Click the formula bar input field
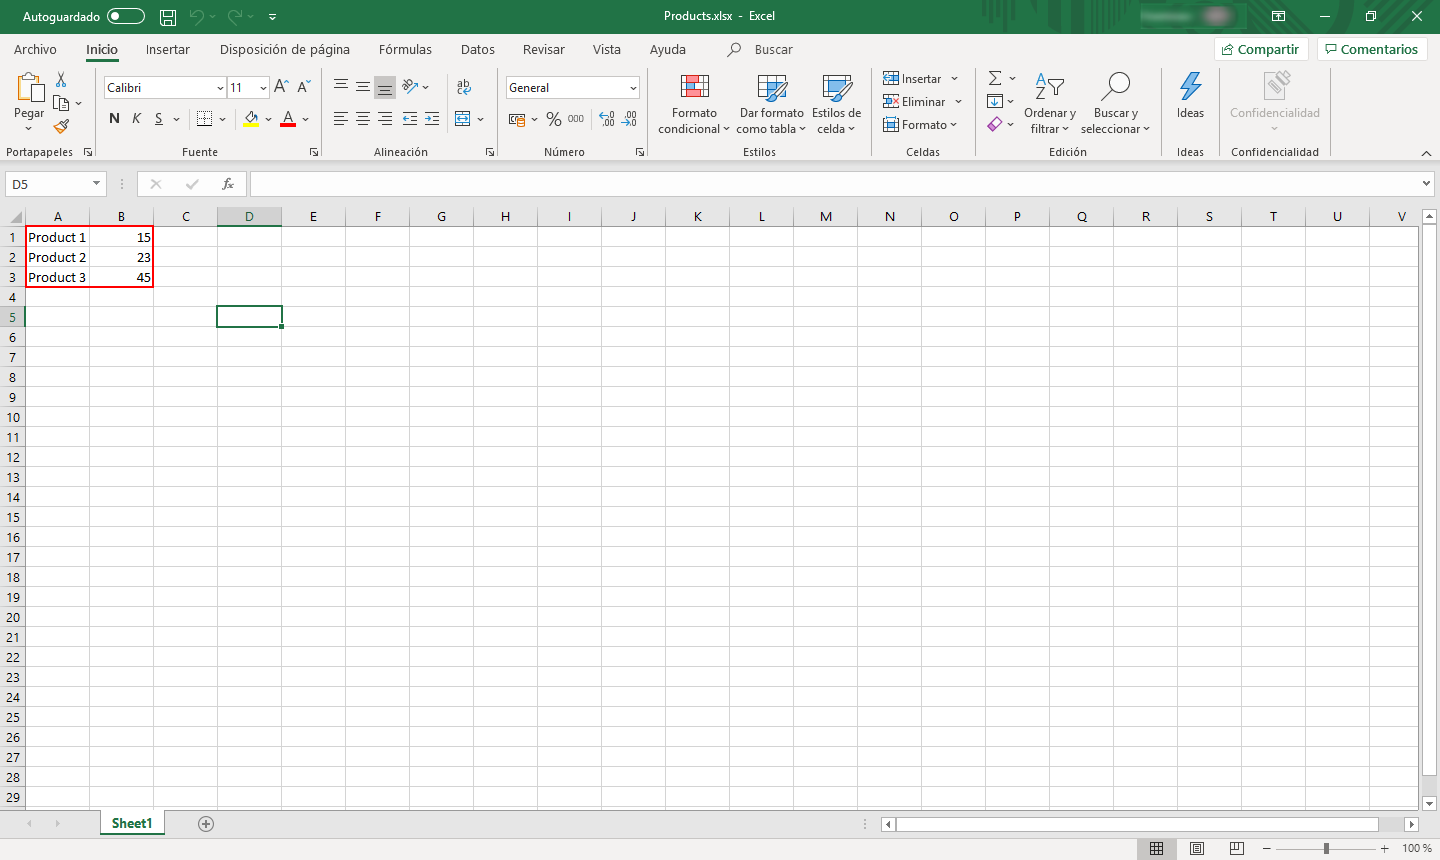The height and width of the screenshot is (860, 1440). coord(836,184)
